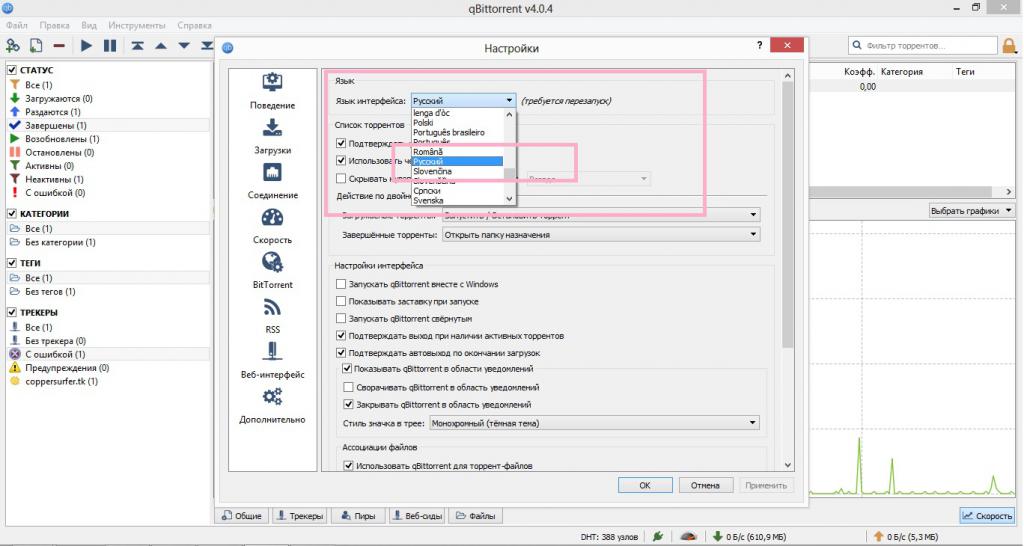Select Svenska in the language list
1024x546 pixels.
click(x=428, y=201)
